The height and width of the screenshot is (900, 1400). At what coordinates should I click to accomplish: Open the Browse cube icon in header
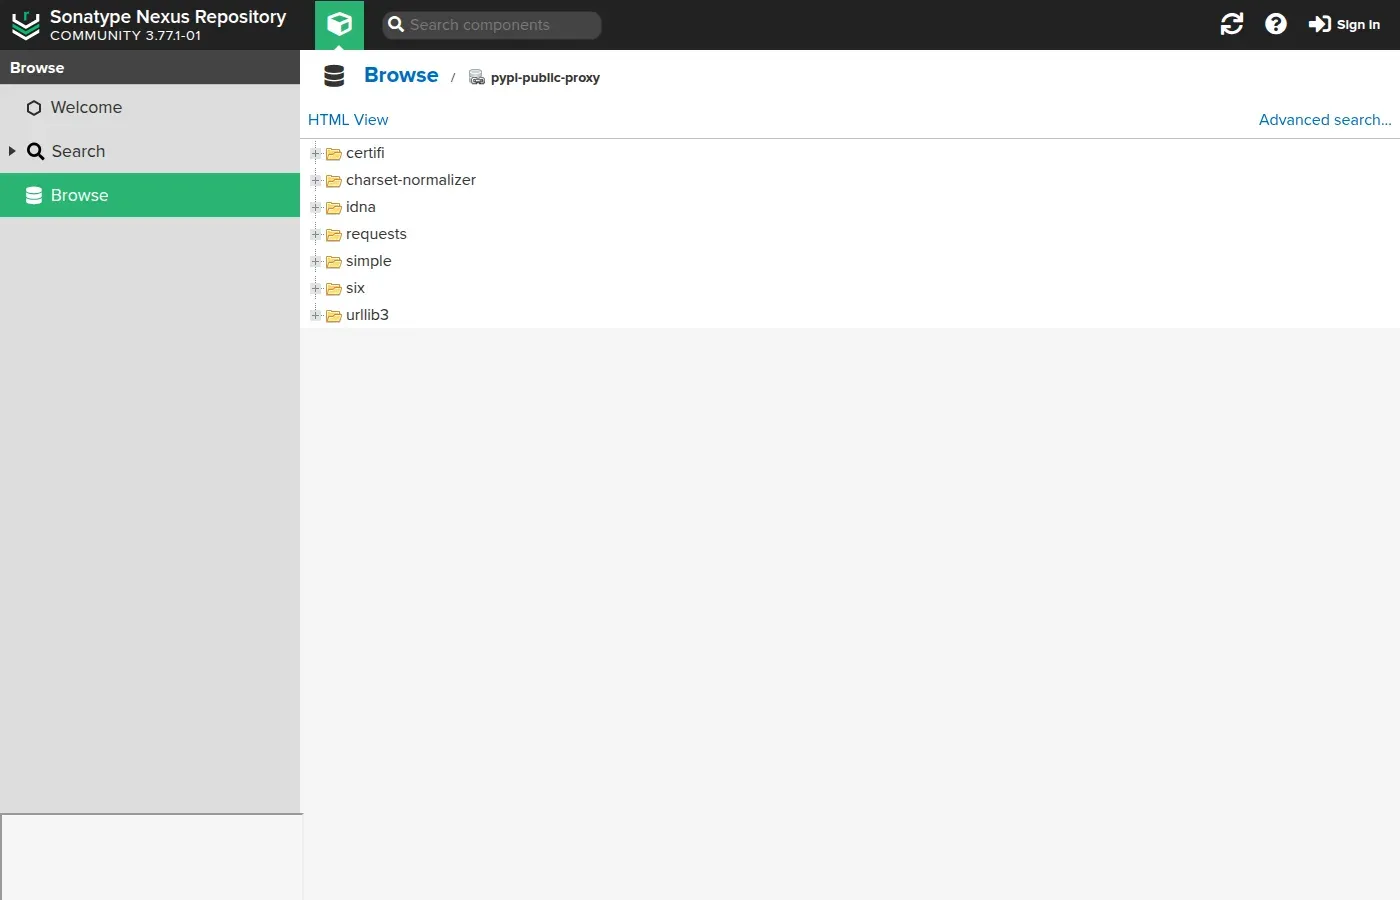[340, 24]
